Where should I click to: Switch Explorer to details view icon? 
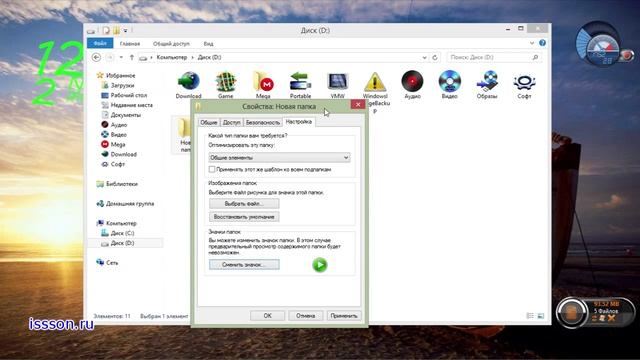tap(530, 316)
